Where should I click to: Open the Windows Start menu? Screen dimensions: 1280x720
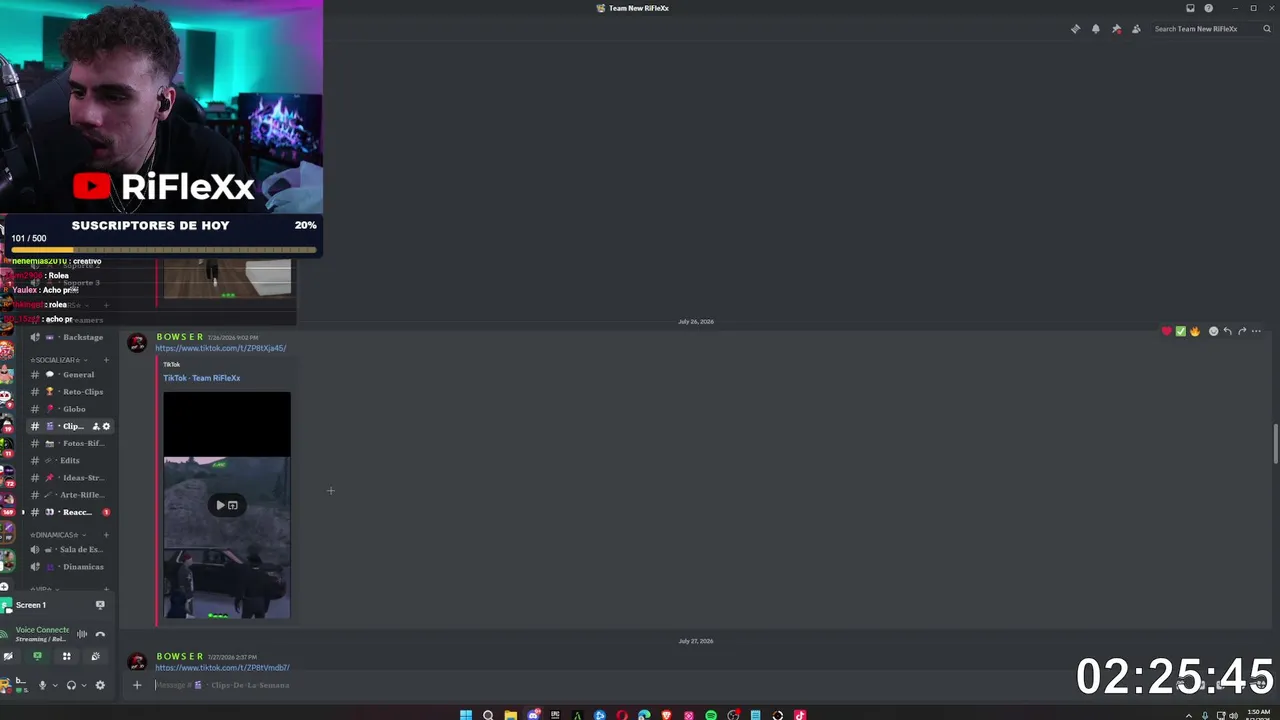click(x=466, y=715)
